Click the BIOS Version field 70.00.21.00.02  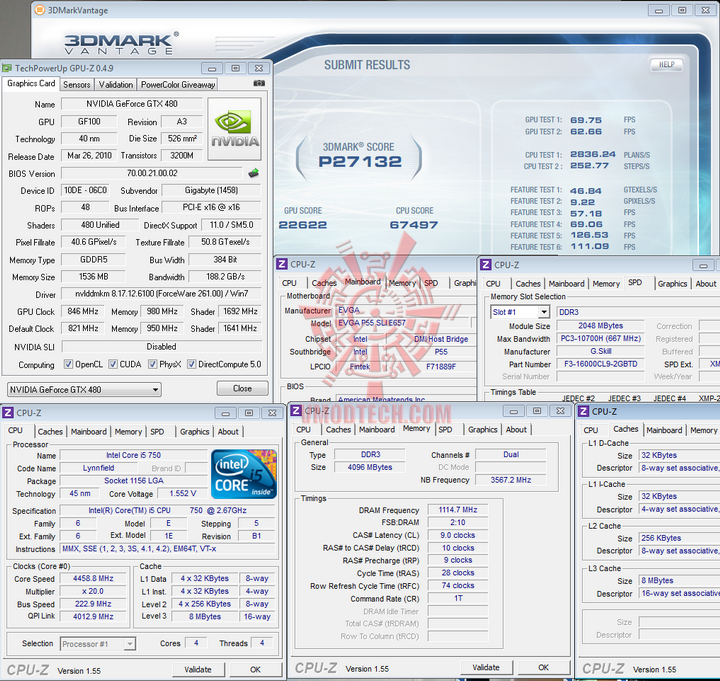pyautogui.click(x=152, y=173)
